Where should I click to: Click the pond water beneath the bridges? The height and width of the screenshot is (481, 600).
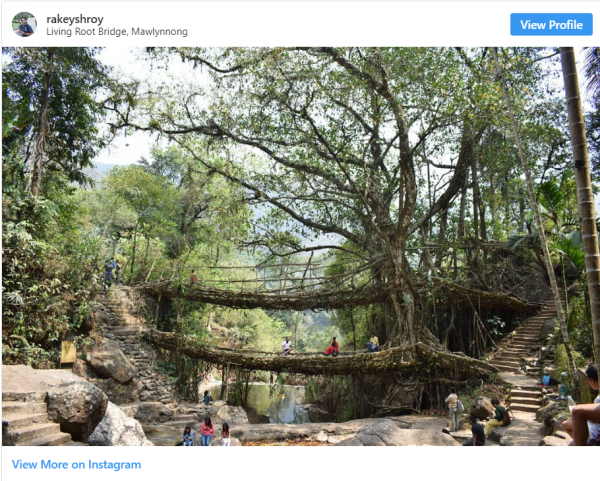[277, 404]
